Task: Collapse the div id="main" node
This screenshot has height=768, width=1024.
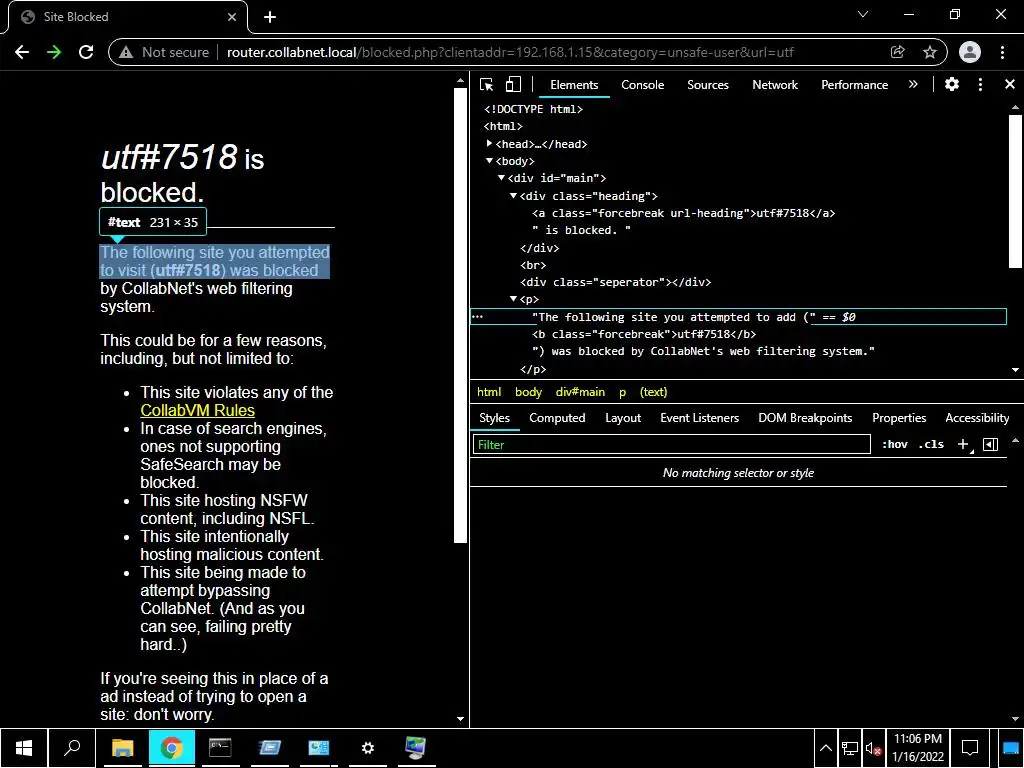Action: (x=501, y=178)
